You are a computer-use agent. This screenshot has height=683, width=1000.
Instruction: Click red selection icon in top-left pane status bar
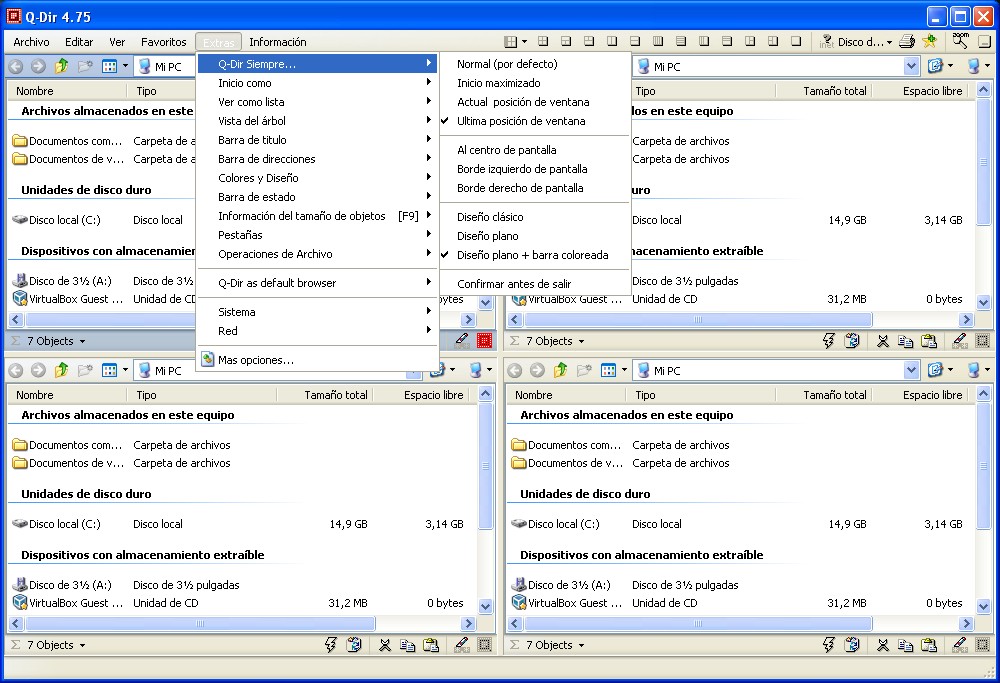tap(485, 341)
